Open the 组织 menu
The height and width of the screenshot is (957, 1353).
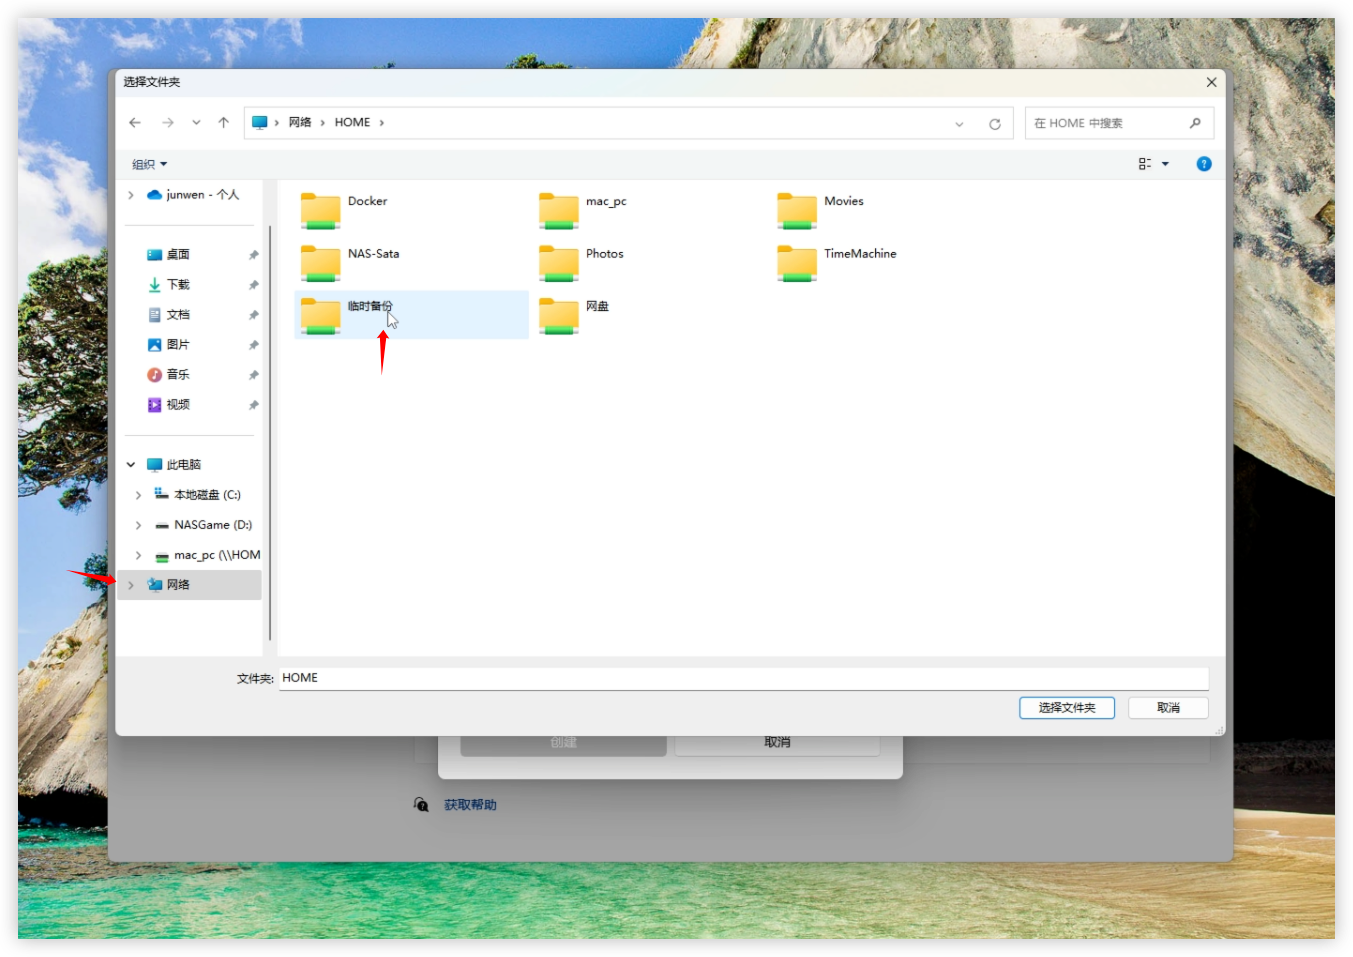point(149,164)
